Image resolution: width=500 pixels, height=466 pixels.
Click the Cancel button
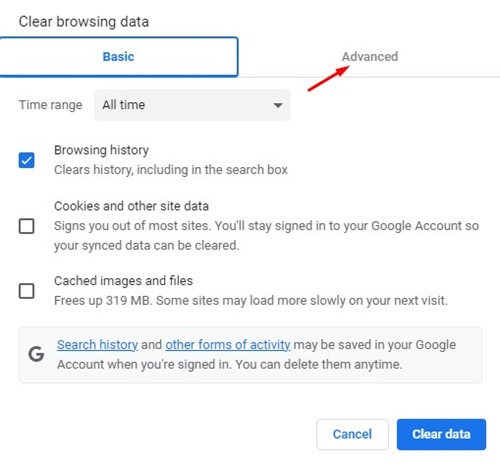[x=352, y=434]
